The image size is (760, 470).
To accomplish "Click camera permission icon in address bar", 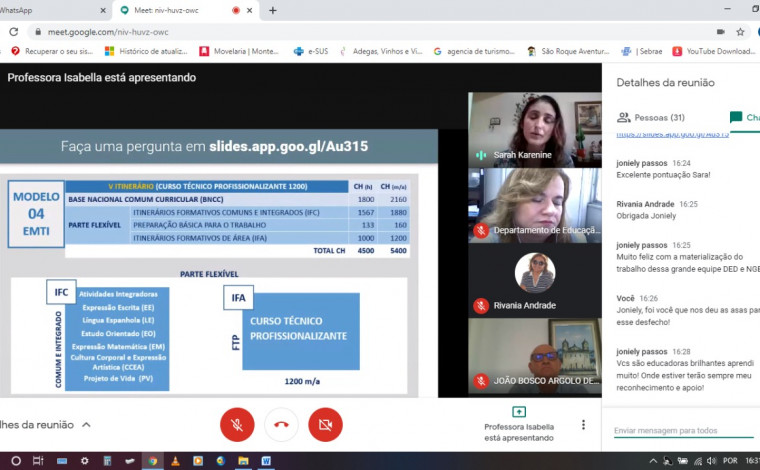I will [x=721, y=31].
